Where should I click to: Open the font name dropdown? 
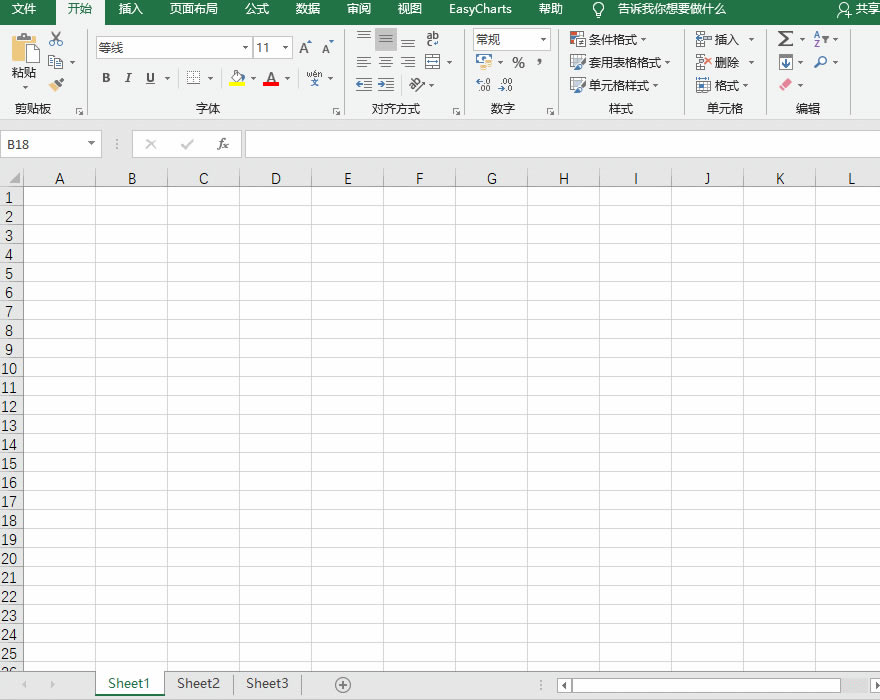(x=244, y=47)
